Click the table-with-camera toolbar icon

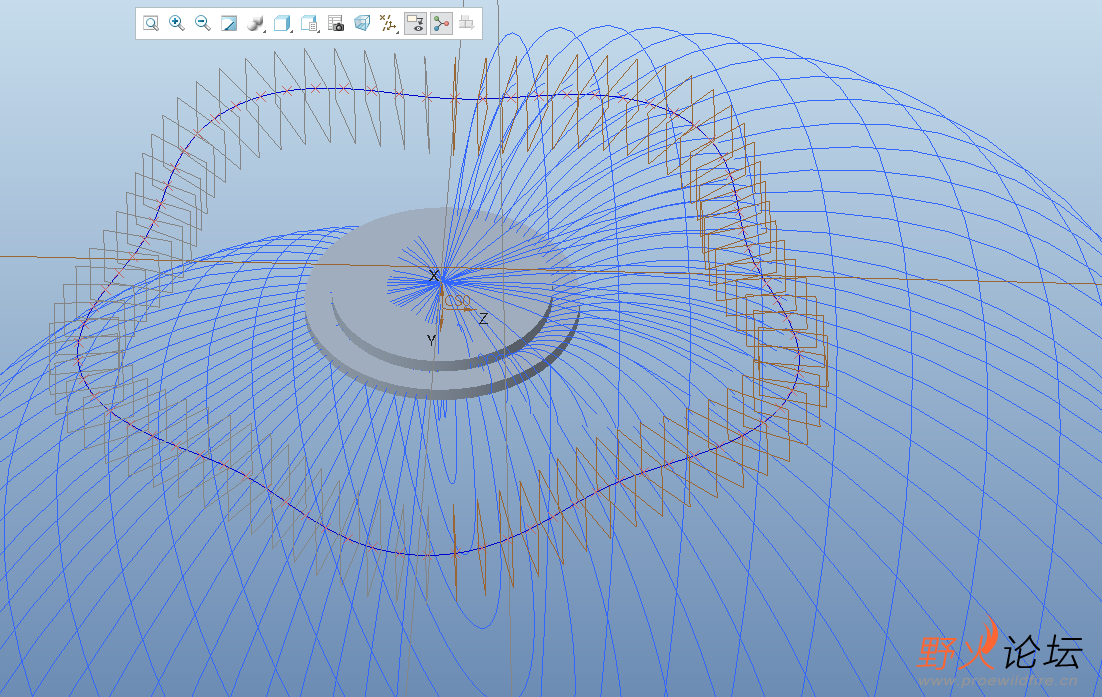pyautogui.click(x=336, y=23)
